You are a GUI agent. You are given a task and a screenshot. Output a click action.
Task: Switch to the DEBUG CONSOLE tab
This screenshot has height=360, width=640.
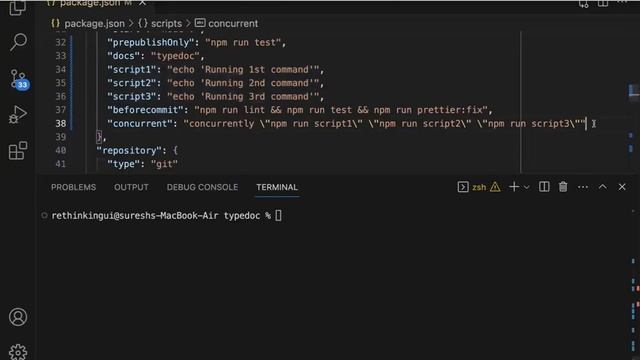point(202,187)
